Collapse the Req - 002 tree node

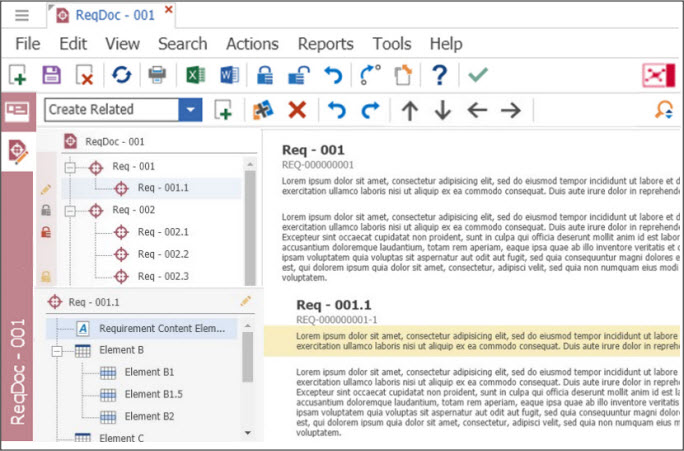pyautogui.click(x=71, y=211)
